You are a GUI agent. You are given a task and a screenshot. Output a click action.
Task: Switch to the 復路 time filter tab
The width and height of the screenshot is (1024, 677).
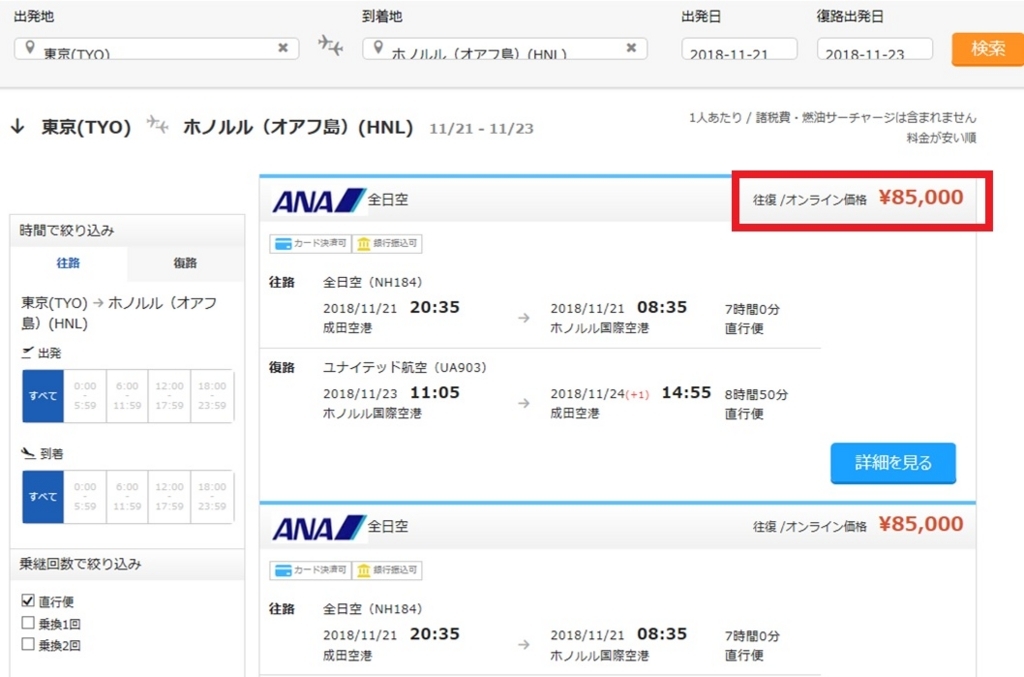pyautogui.click(x=185, y=263)
